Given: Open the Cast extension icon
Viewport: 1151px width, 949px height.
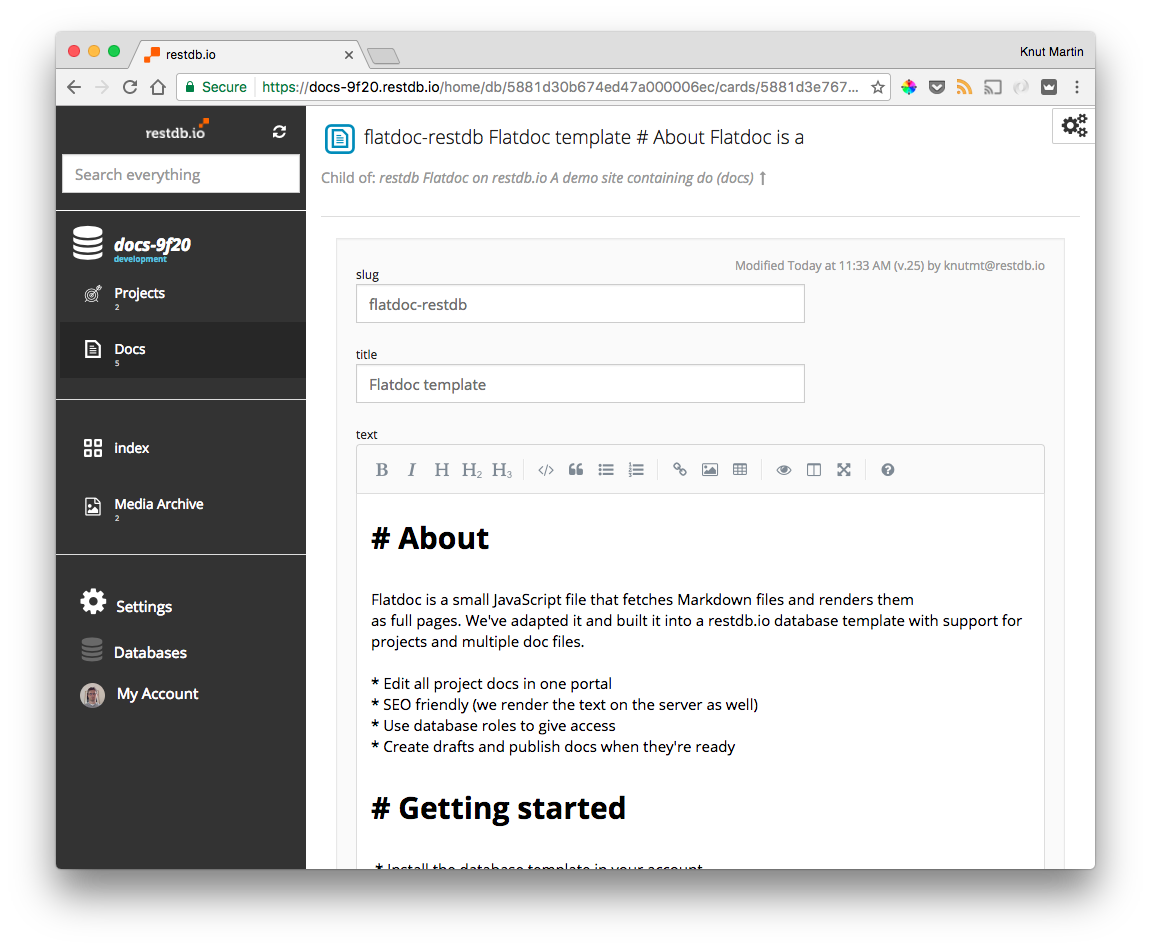Looking at the screenshot, I should [992, 87].
